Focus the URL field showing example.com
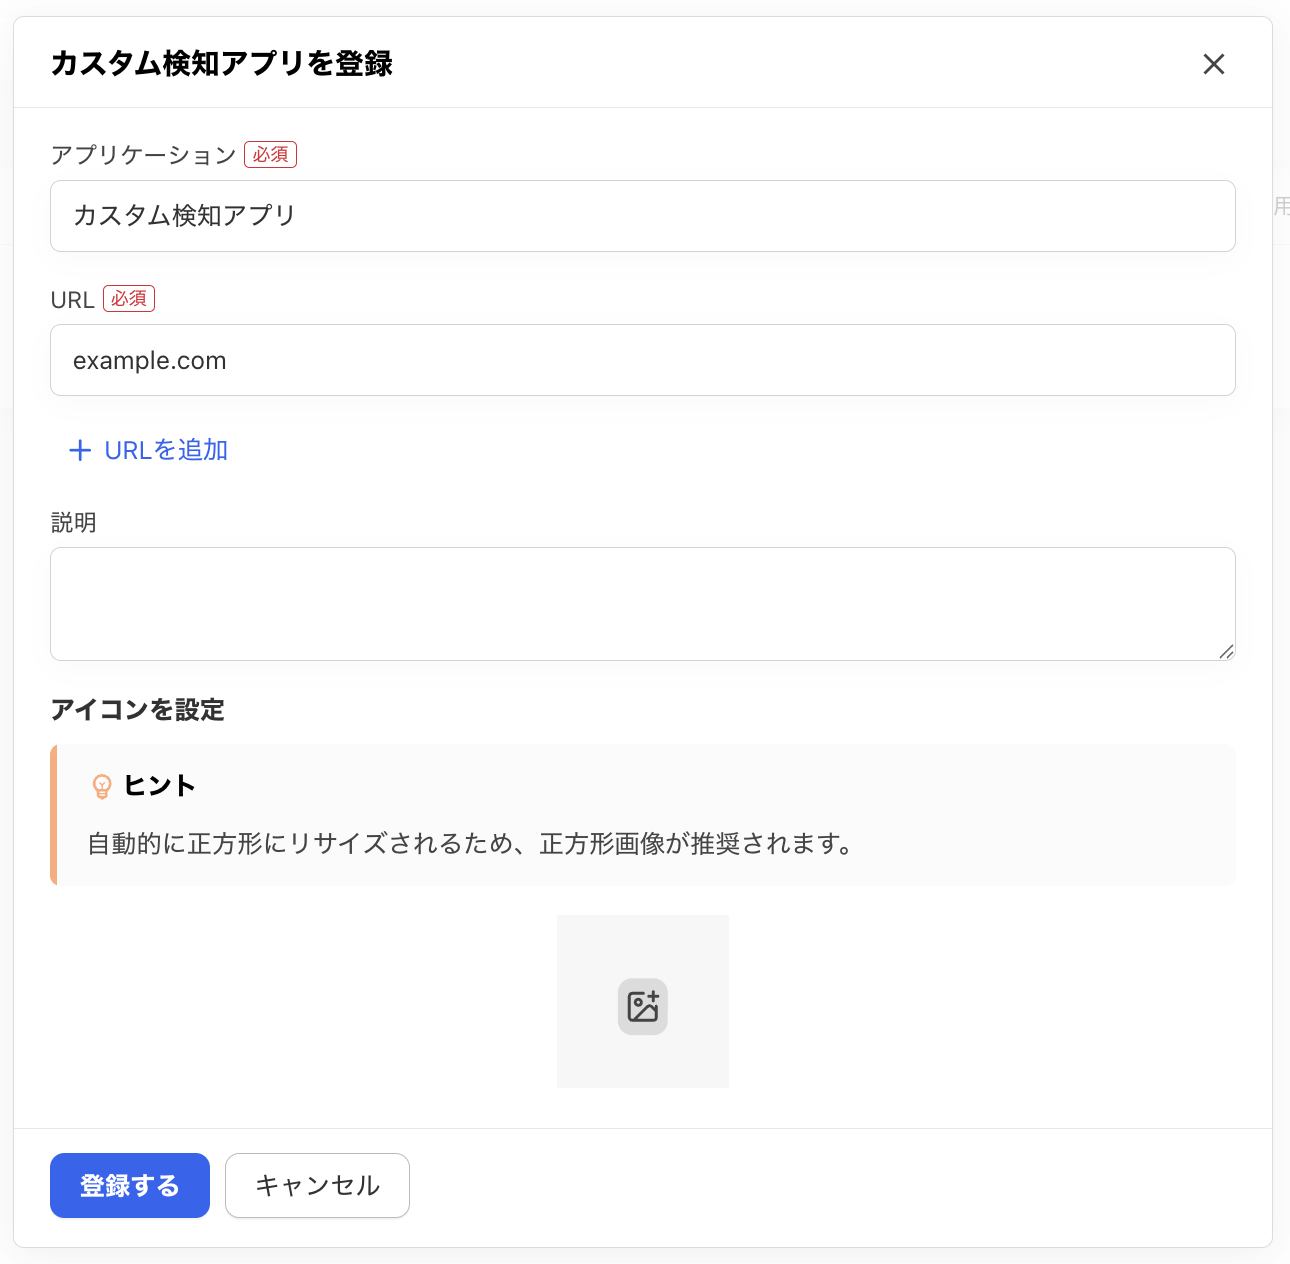Image resolution: width=1290 pixels, height=1264 pixels. point(642,360)
